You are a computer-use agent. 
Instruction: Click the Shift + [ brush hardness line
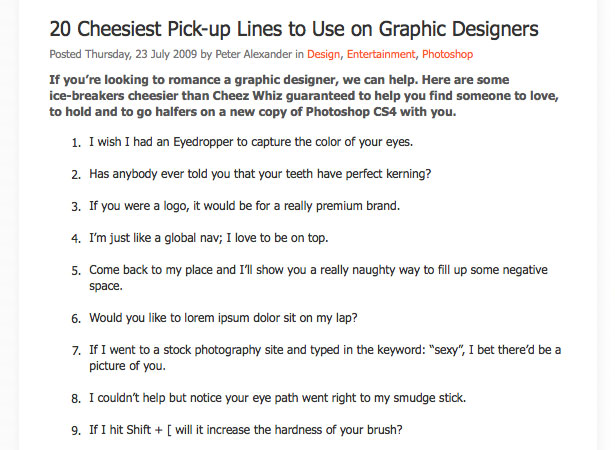246,430
